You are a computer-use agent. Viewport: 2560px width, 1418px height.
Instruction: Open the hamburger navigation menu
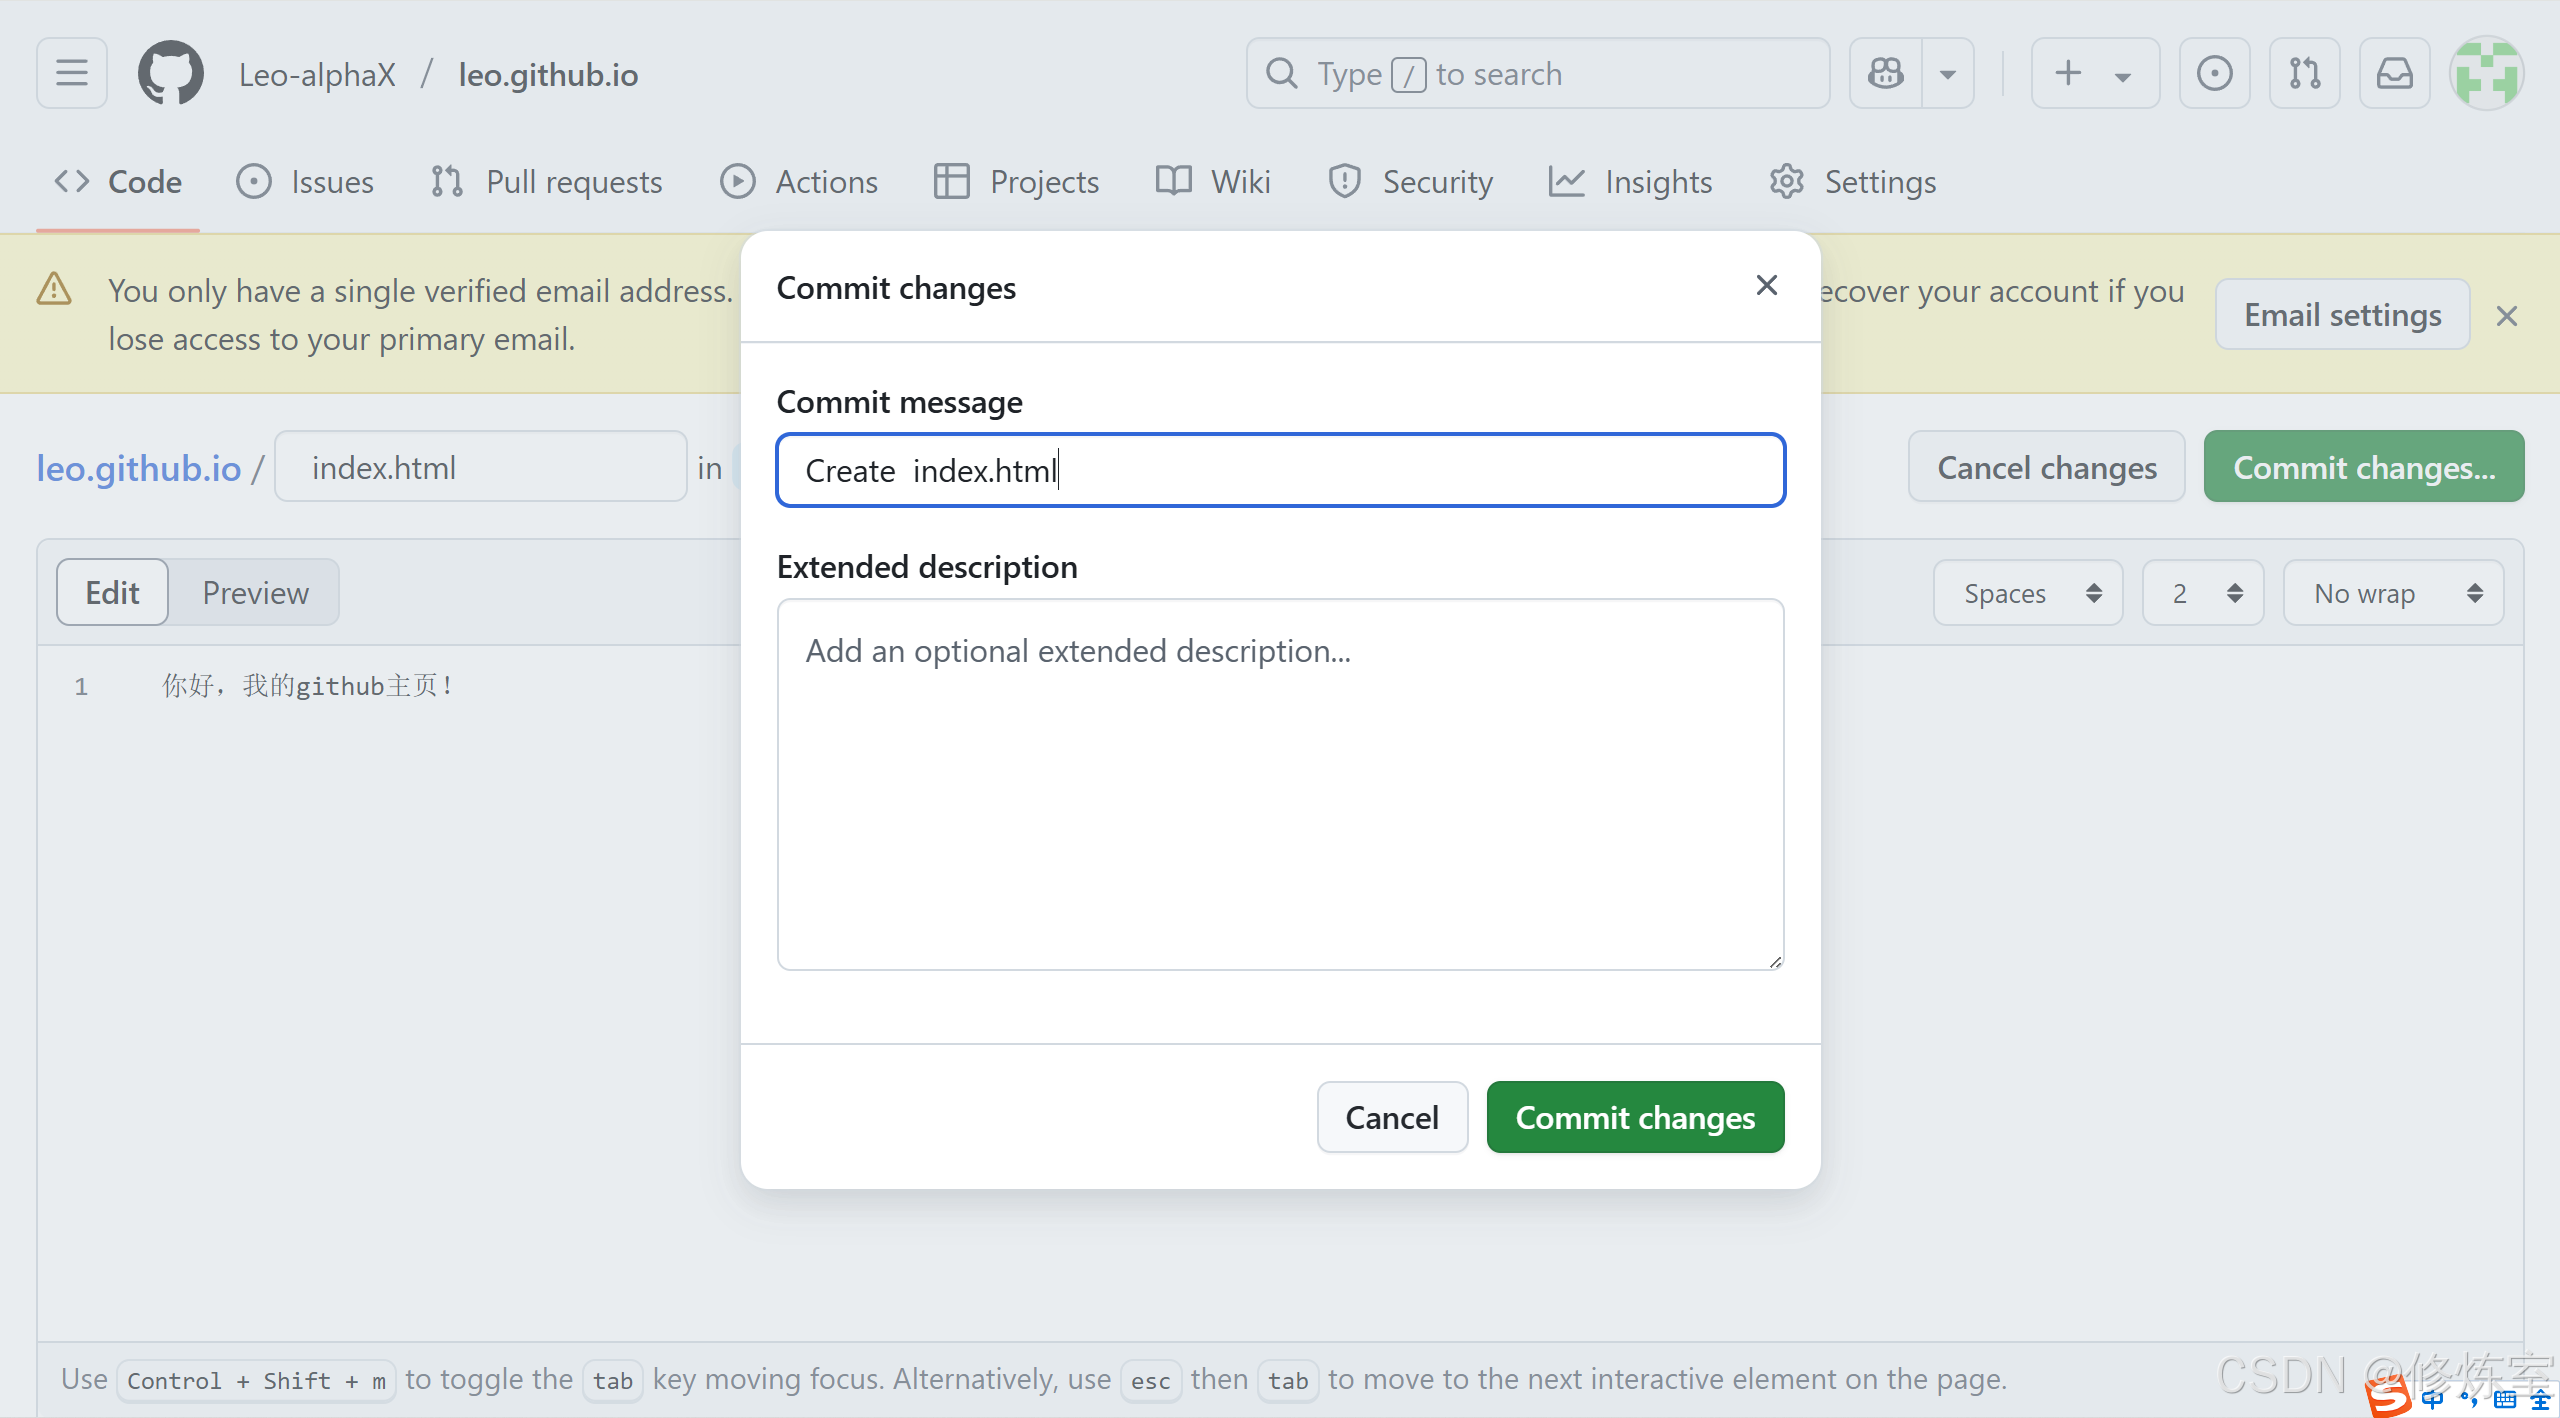click(72, 73)
